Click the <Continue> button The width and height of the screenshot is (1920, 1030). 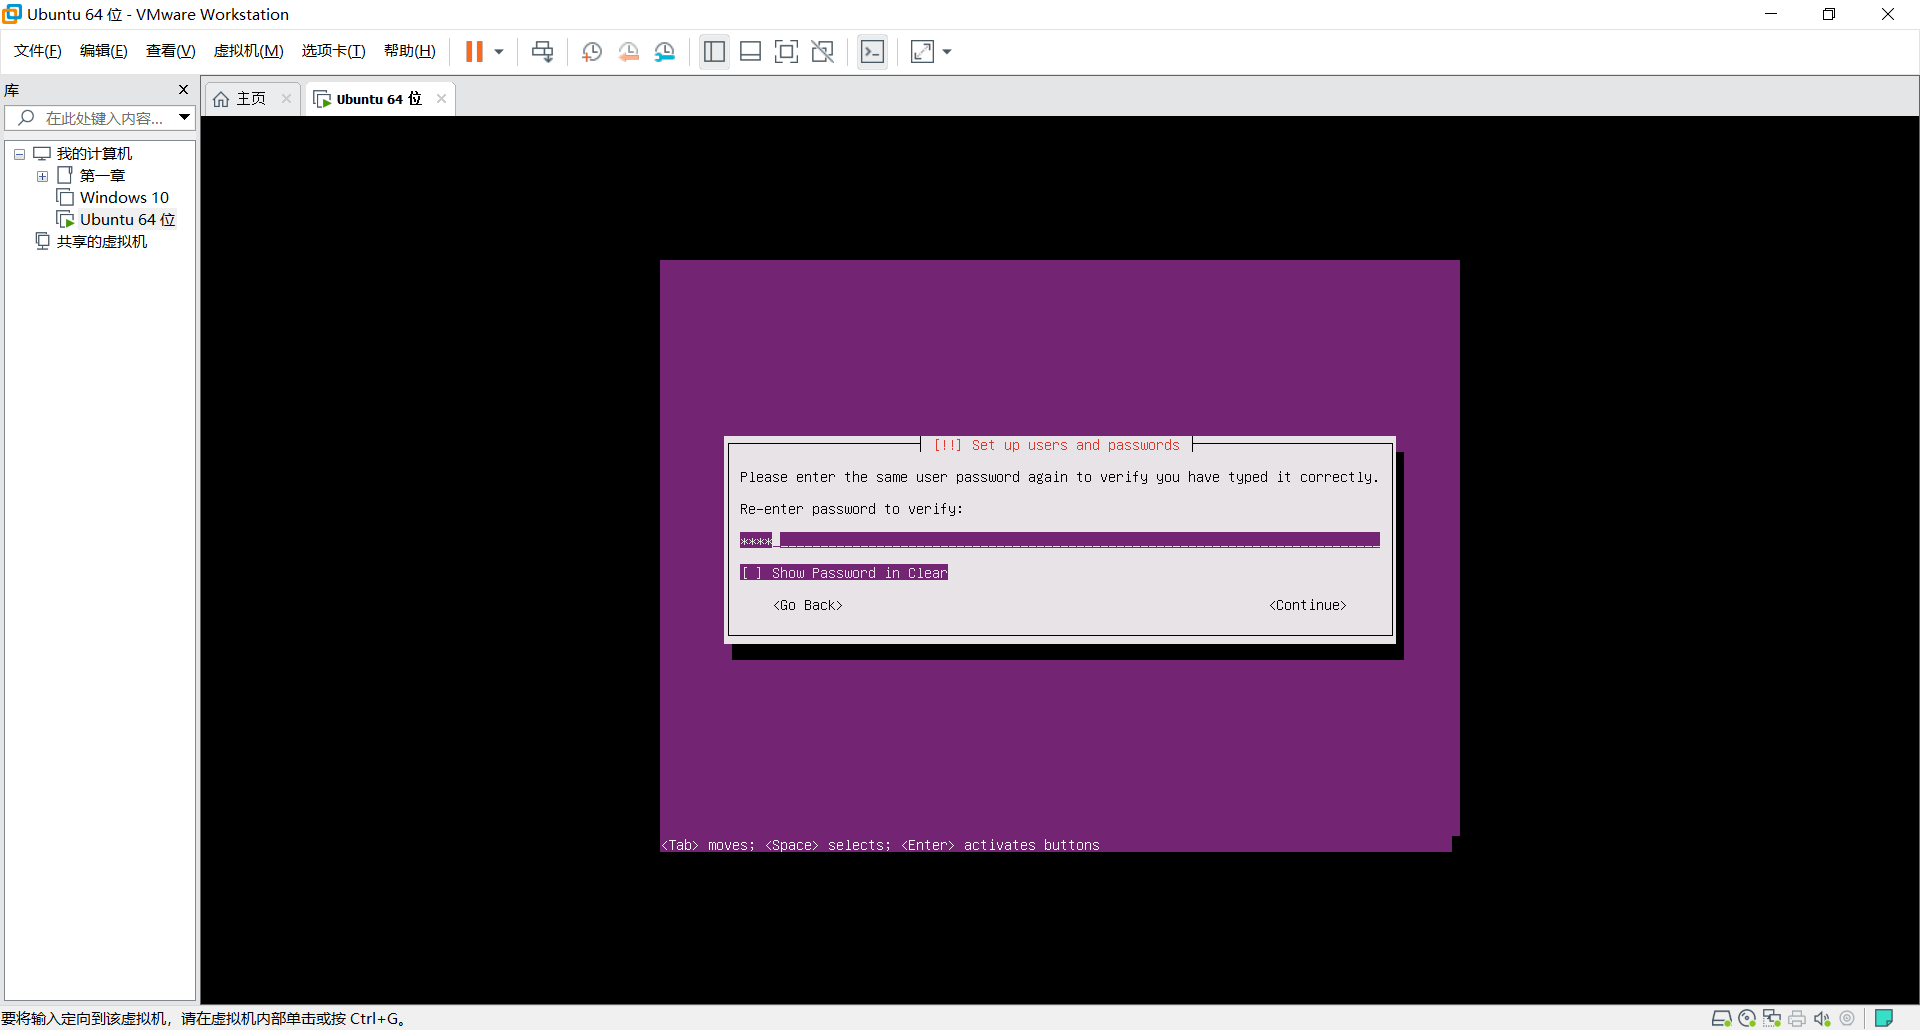click(1308, 605)
